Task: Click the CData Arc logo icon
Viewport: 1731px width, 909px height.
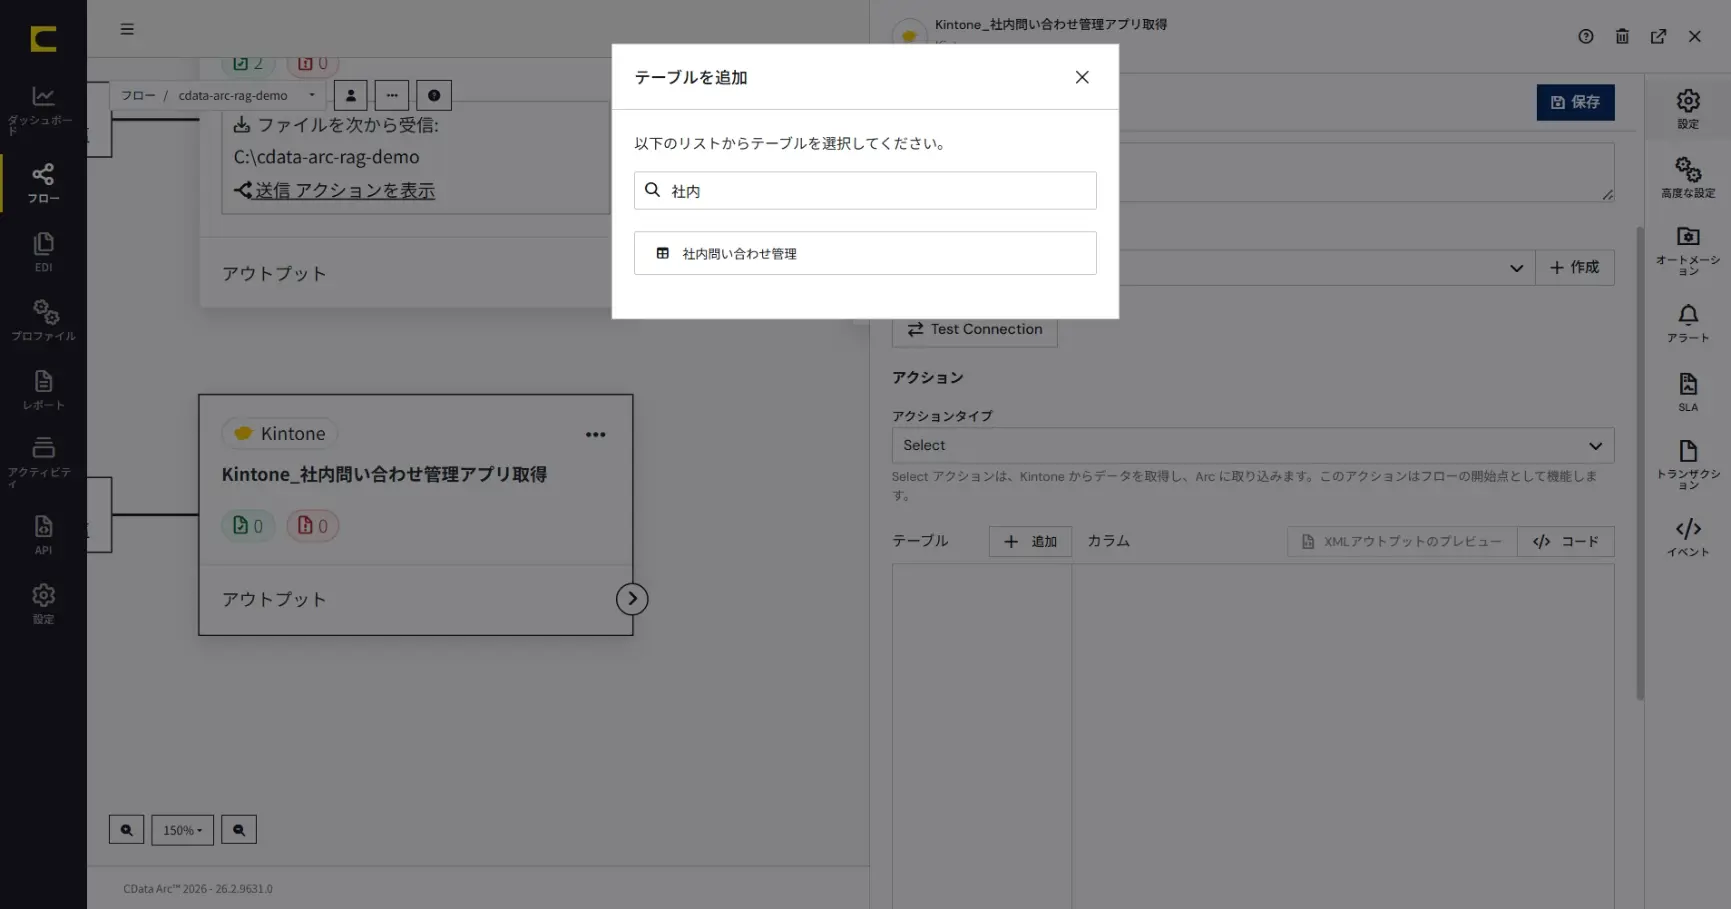Action: coord(43,39)
